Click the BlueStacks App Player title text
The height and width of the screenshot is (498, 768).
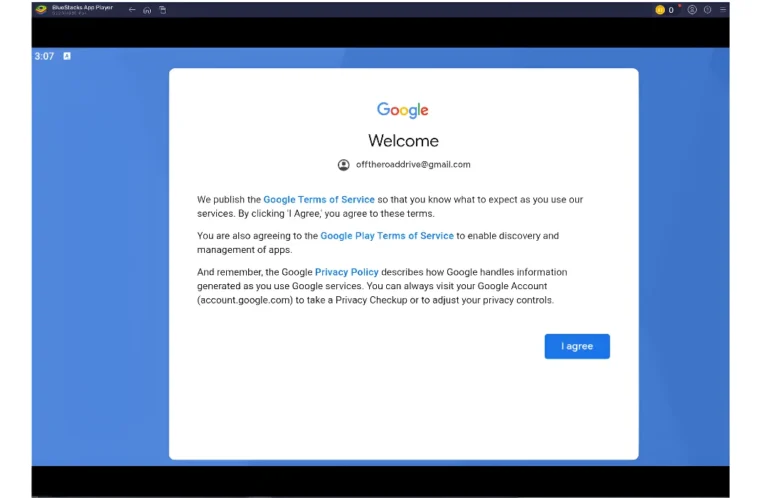coord(82,7)
